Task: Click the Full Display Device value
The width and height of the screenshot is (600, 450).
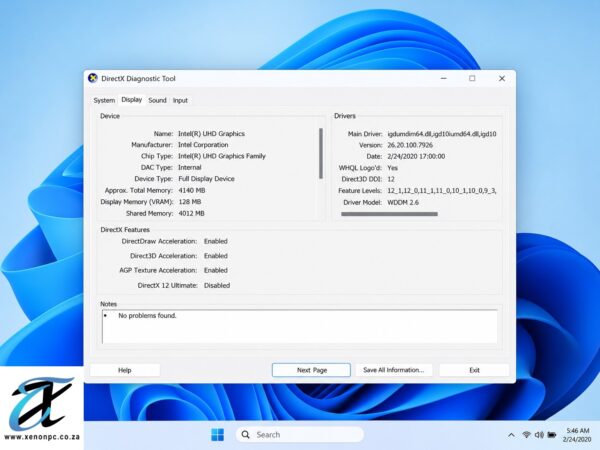Action: [206, 179]
